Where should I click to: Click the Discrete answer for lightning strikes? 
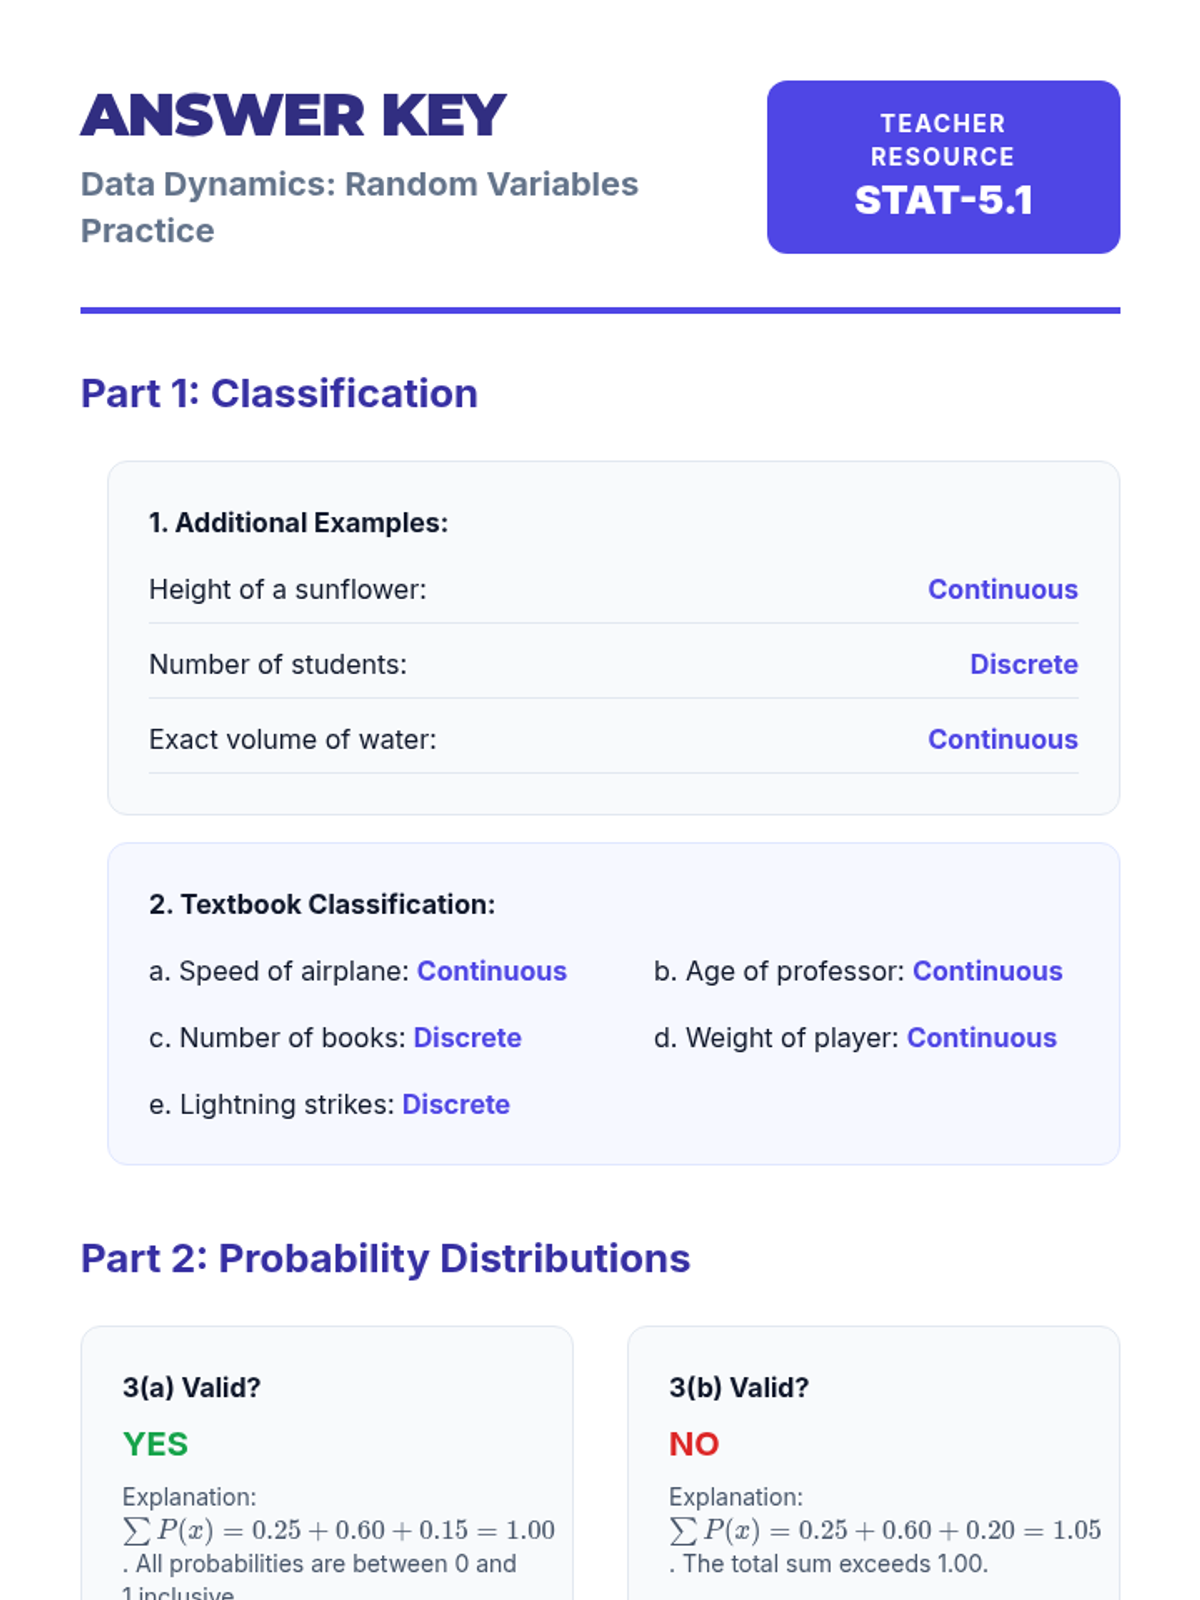(455, 1104)
